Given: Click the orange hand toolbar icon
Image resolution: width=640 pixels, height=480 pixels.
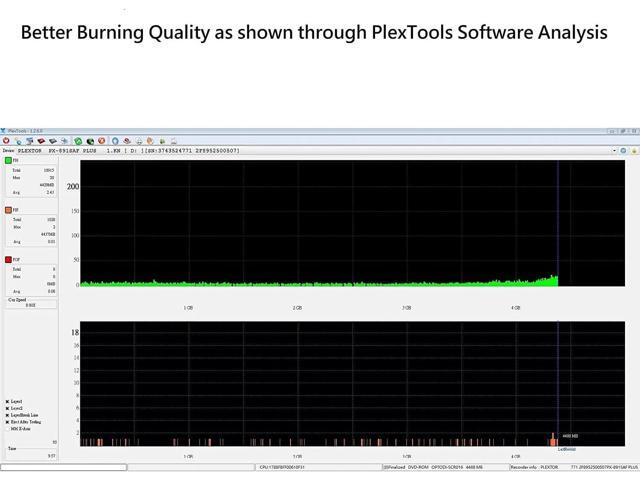Looking at the screenshot, I should tap(150, 141).
